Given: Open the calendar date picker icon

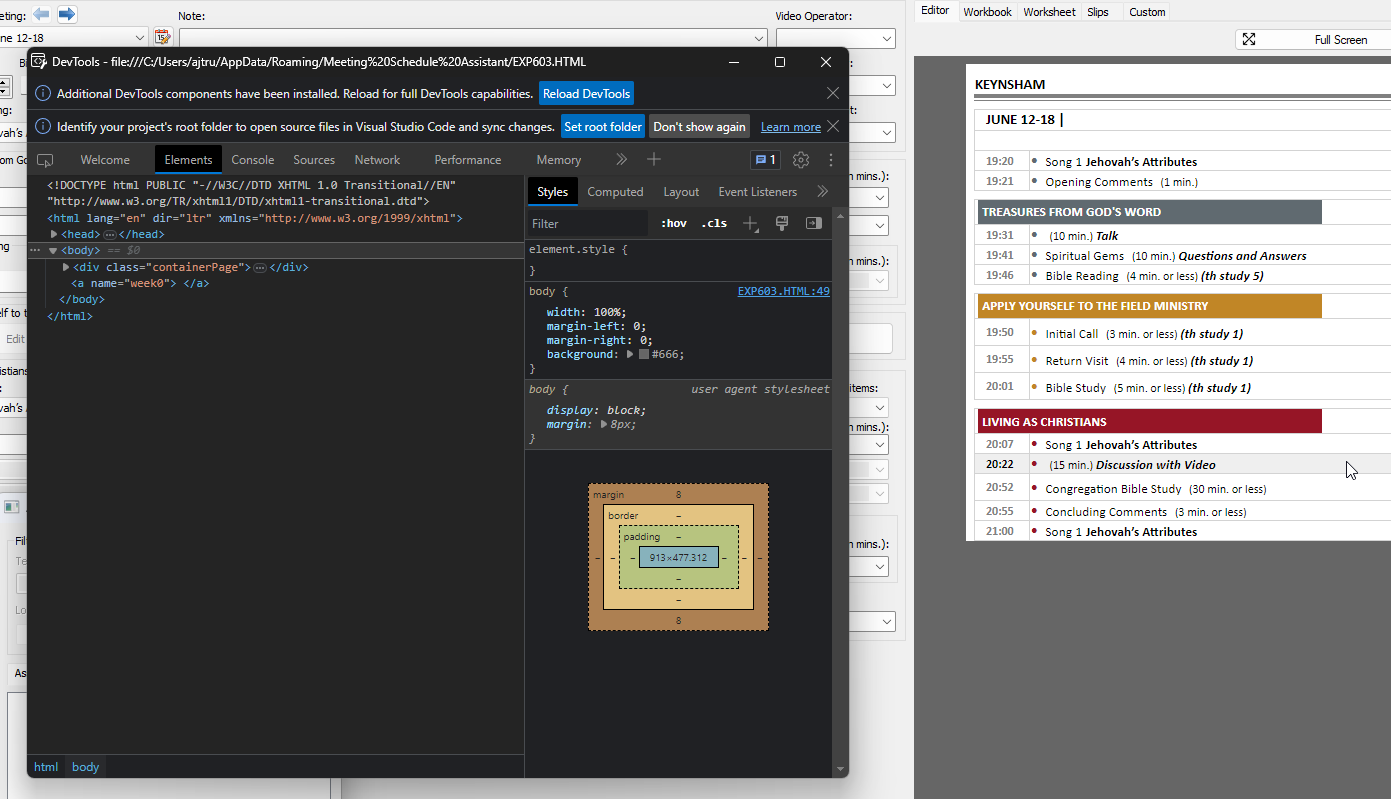Looking at the screenshot, I should coord(163,36).
